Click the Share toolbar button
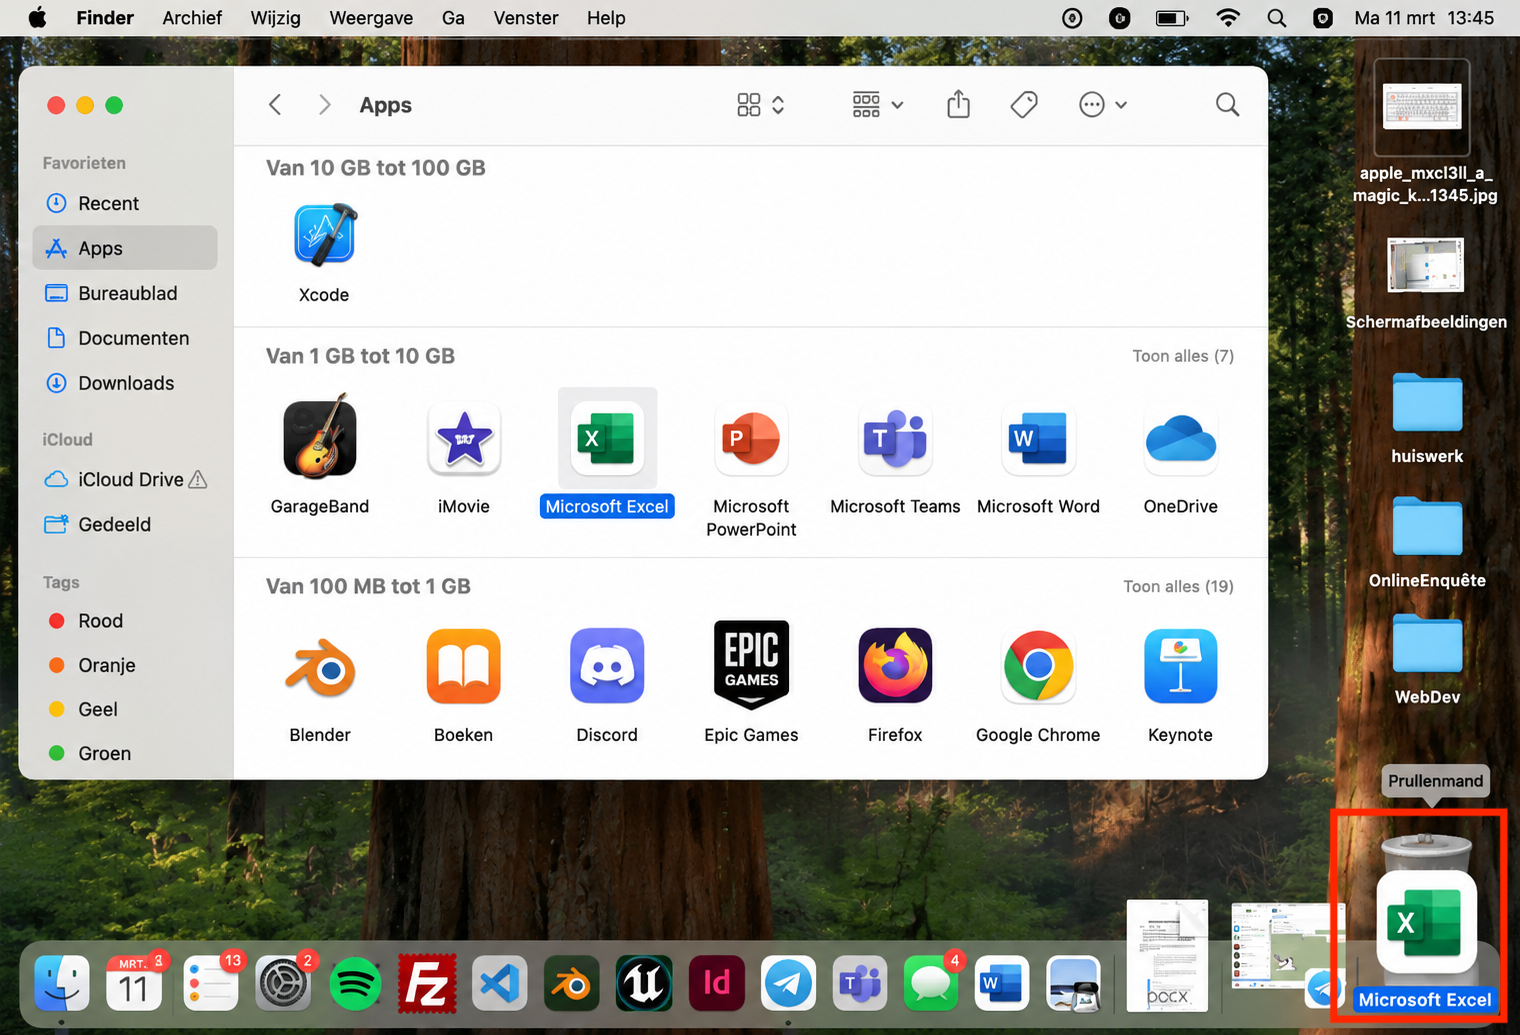Image resolution: width=1520 pixels, height=1035 pixels. click(958, 104)
